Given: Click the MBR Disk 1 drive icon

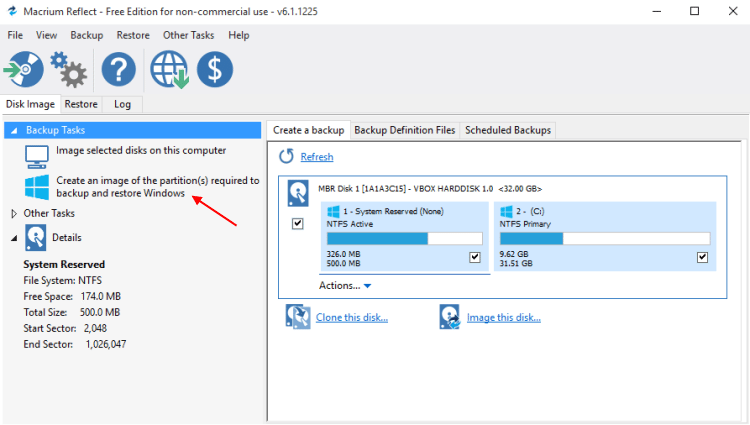Looking at the screenshot, I should [x=298, y=193].
